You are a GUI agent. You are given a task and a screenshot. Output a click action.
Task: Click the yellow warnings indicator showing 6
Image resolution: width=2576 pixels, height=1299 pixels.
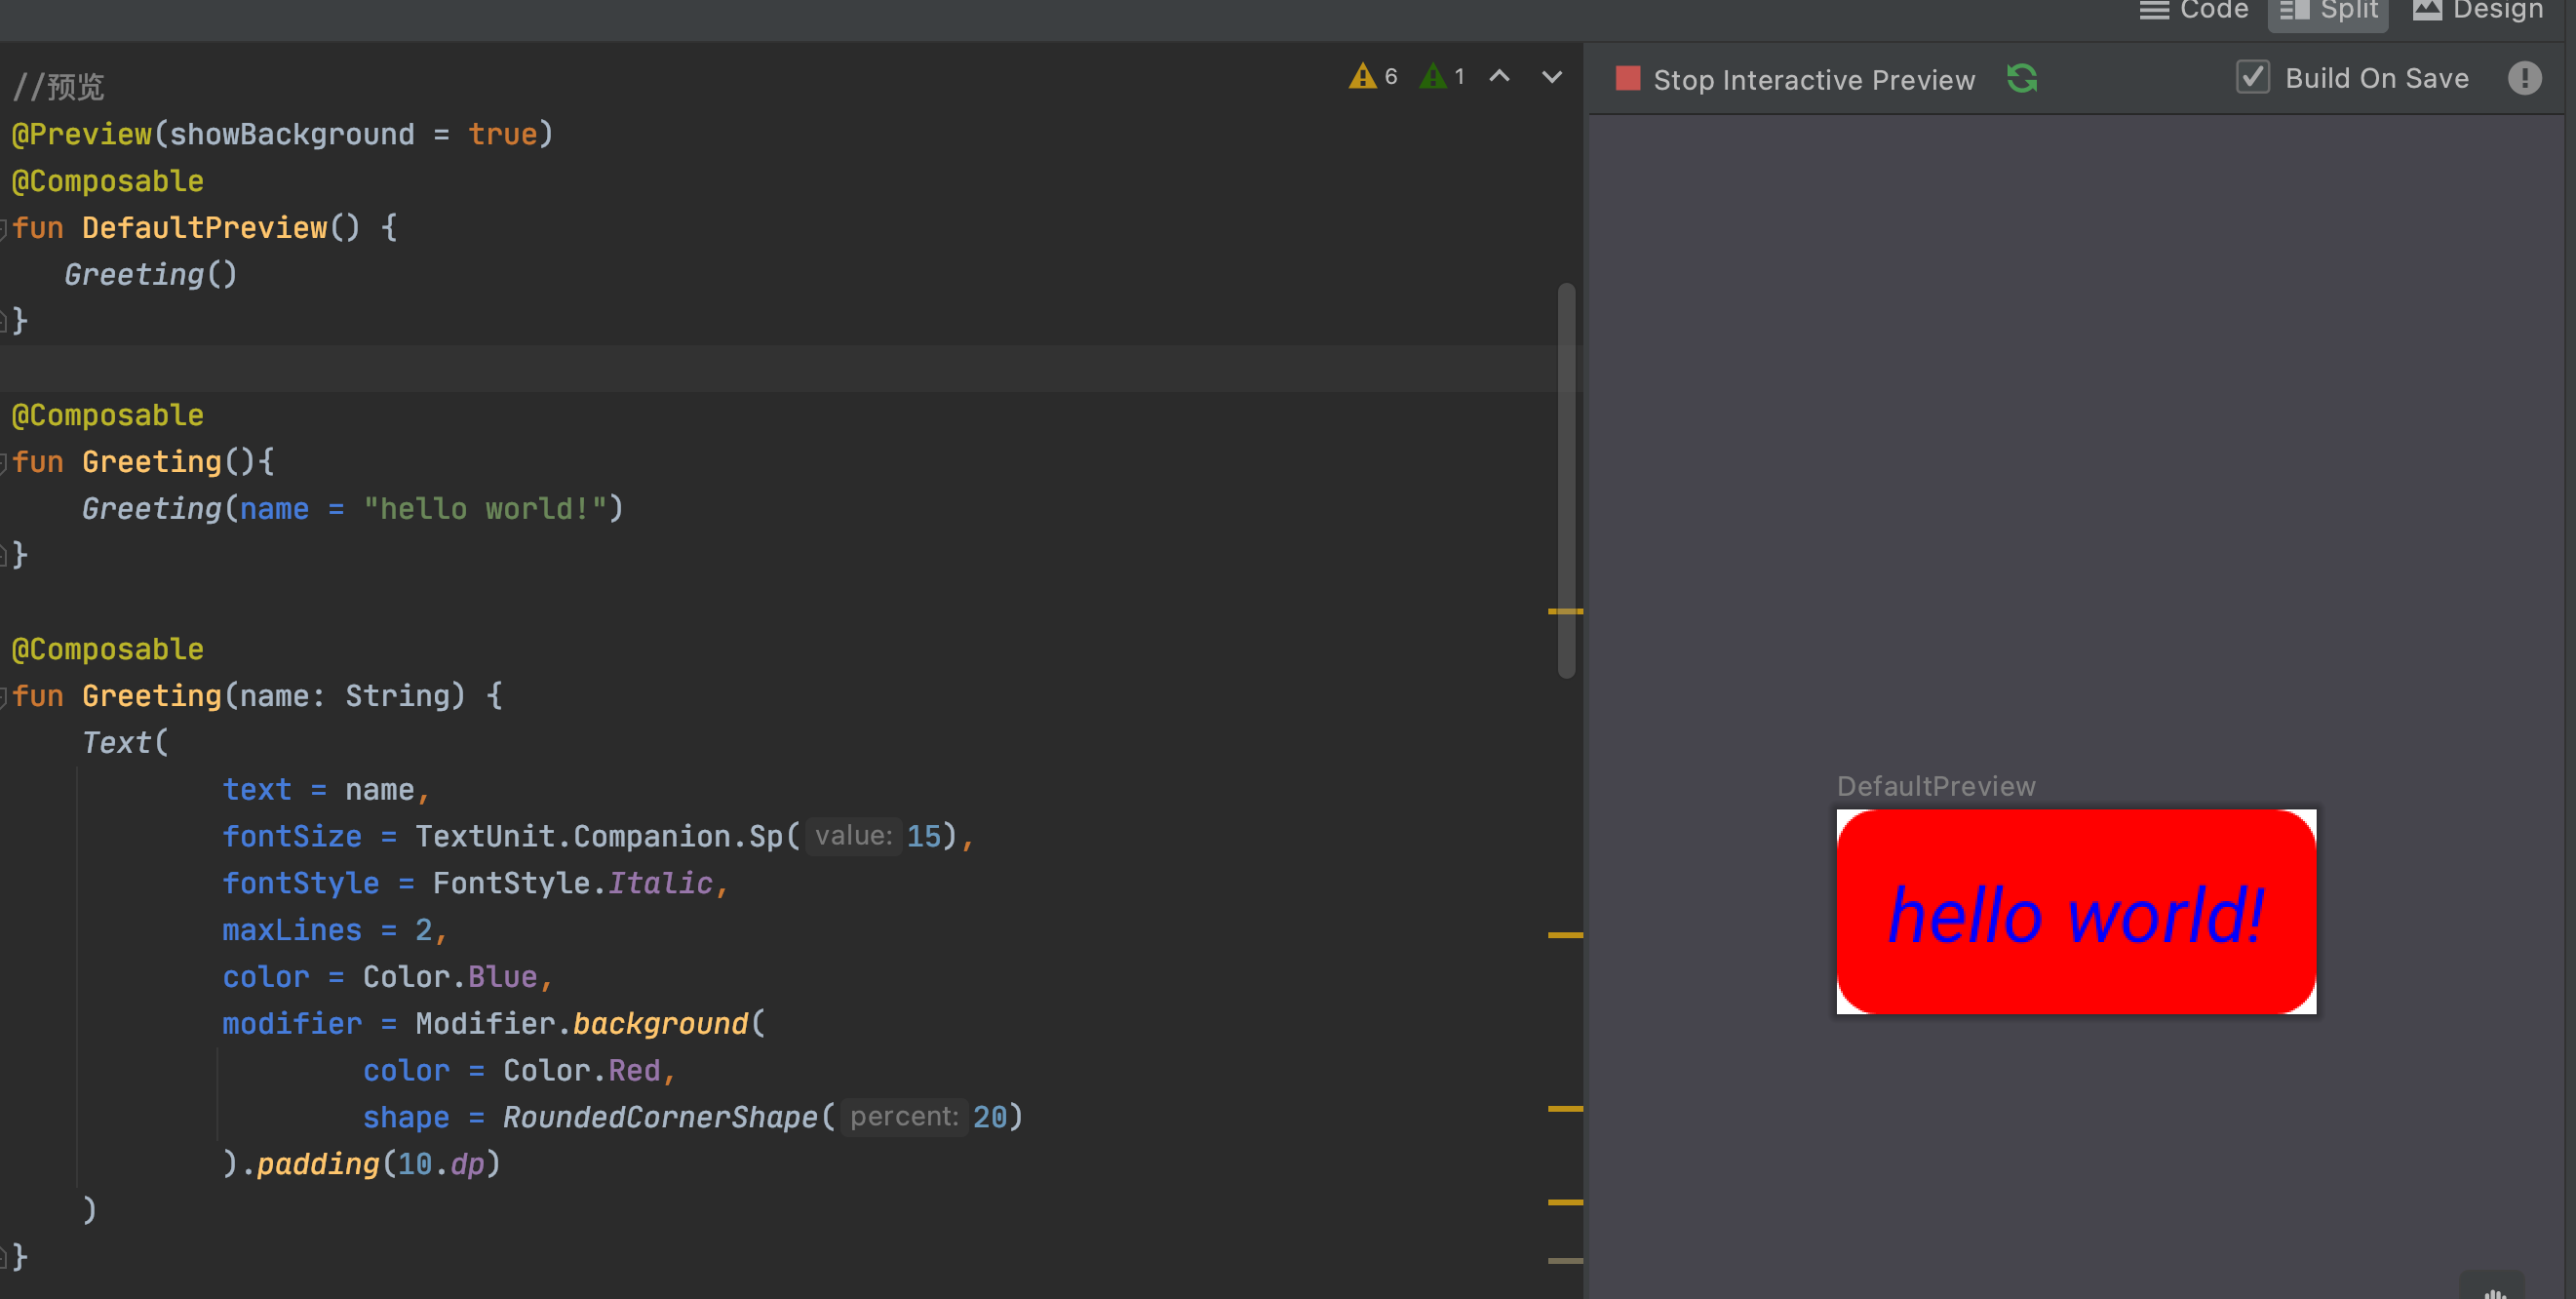[x=1372, y=77]
